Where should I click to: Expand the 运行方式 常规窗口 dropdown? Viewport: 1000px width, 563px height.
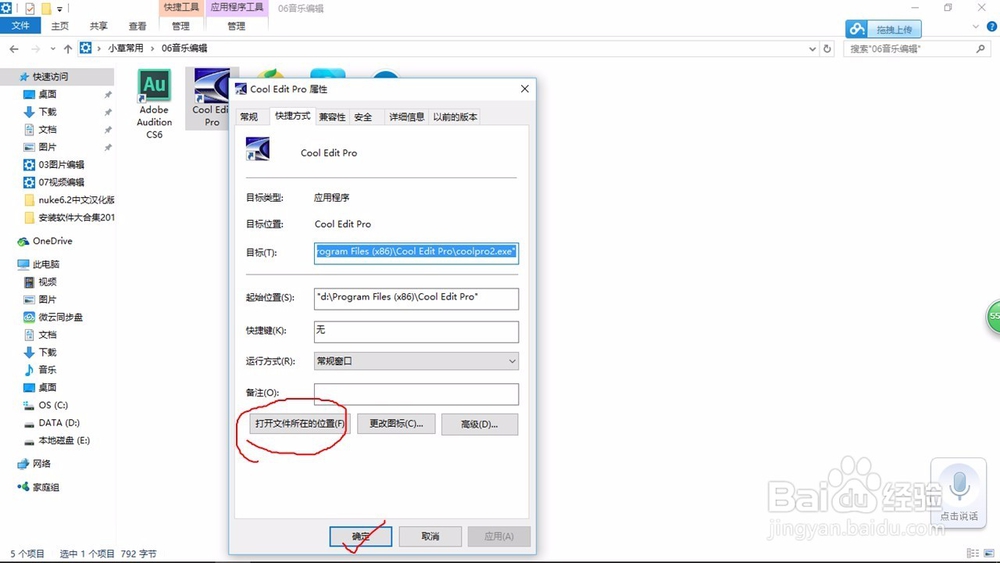click(416, 361)
